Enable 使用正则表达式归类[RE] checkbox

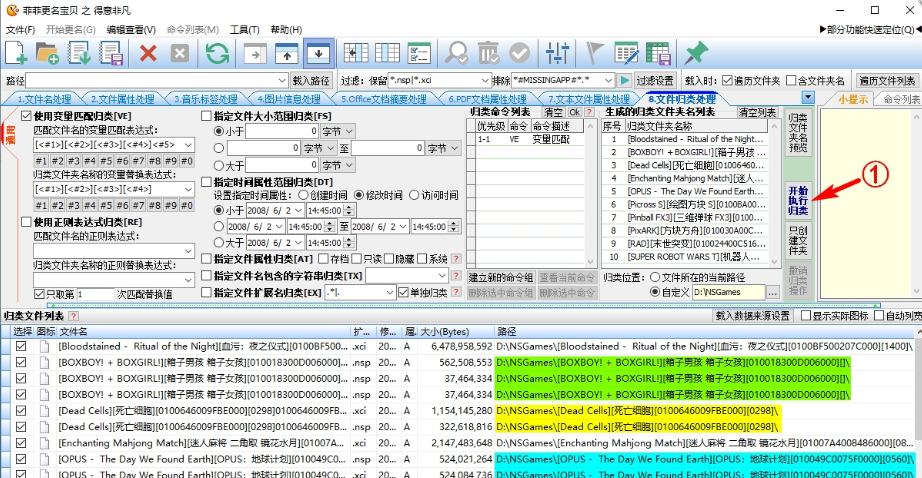(26, 222)
